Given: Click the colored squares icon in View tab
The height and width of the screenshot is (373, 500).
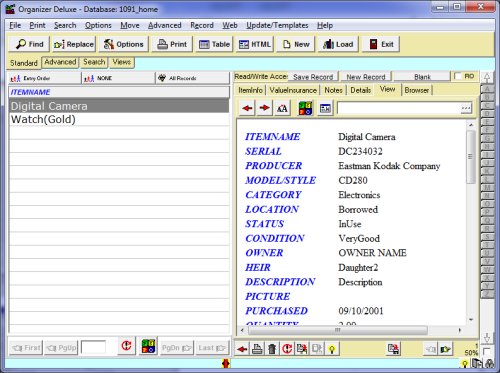Looking at the screenshot, I should point(305,108).
